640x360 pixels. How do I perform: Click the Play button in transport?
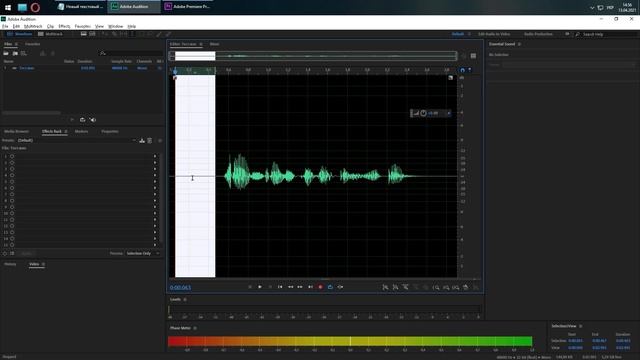tap(260, 287)
